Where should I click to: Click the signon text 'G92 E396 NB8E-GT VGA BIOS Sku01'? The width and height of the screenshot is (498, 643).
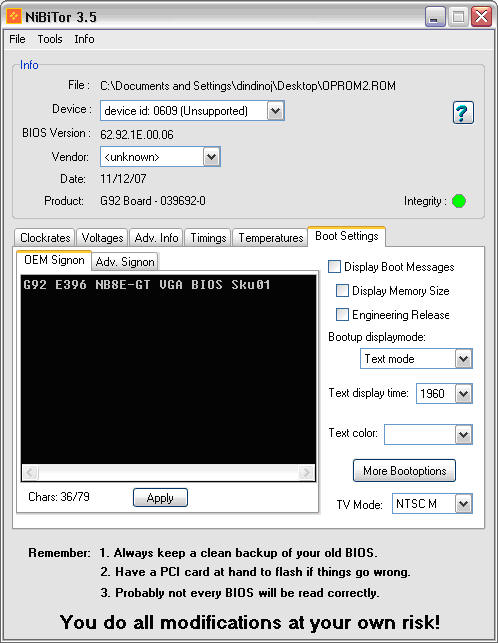(147, 285)
